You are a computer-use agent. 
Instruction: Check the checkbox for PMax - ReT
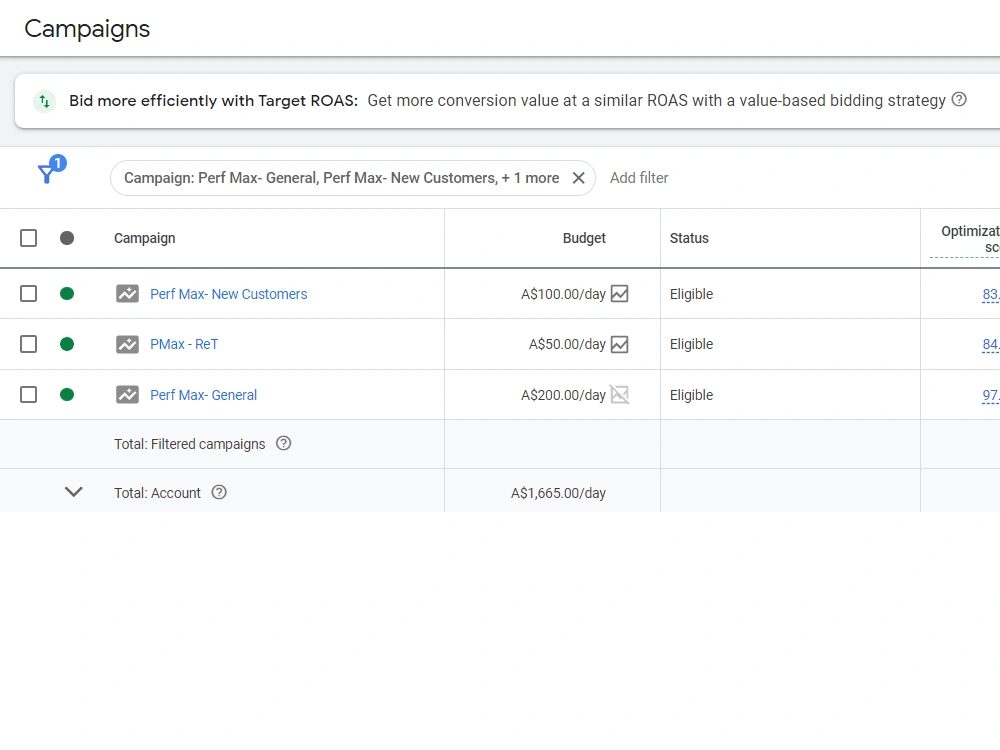[x=28, y=344]
